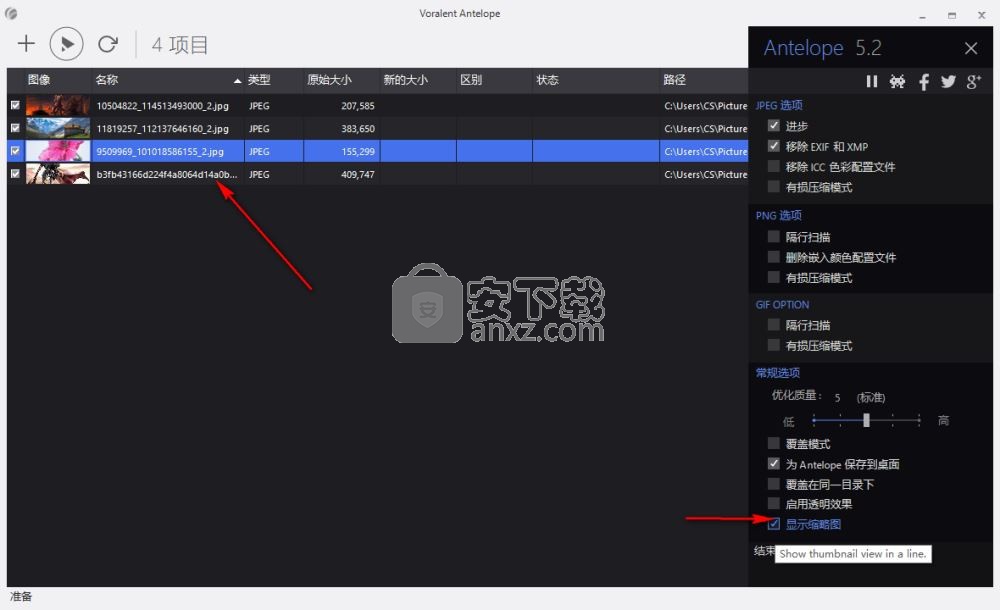Screen dimensions: 1000x610
Task: Sort by 新的大小 column header
Action: (418, 80)
